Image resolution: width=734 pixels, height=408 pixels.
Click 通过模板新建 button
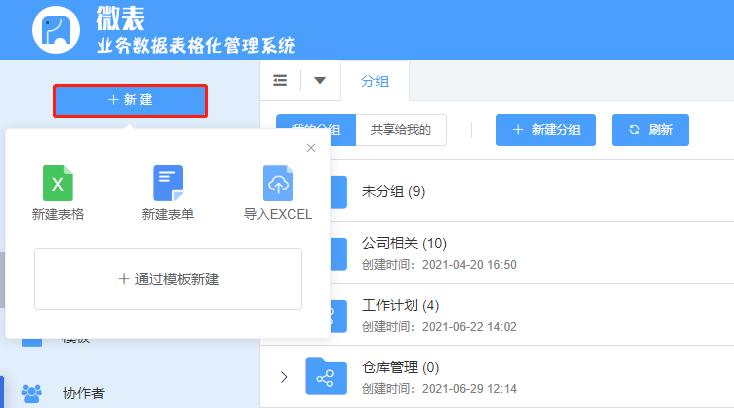pos(168,279)
